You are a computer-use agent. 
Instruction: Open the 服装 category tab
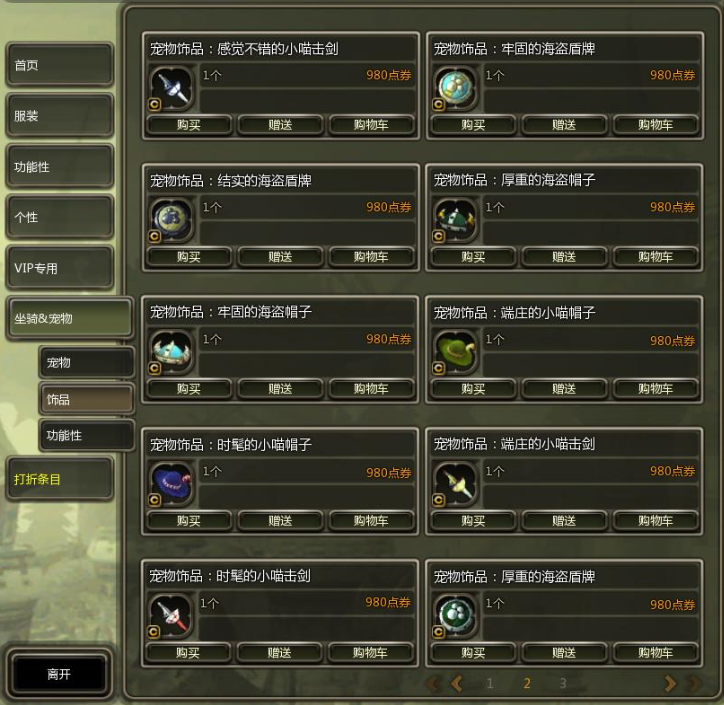tap(60, 116)
